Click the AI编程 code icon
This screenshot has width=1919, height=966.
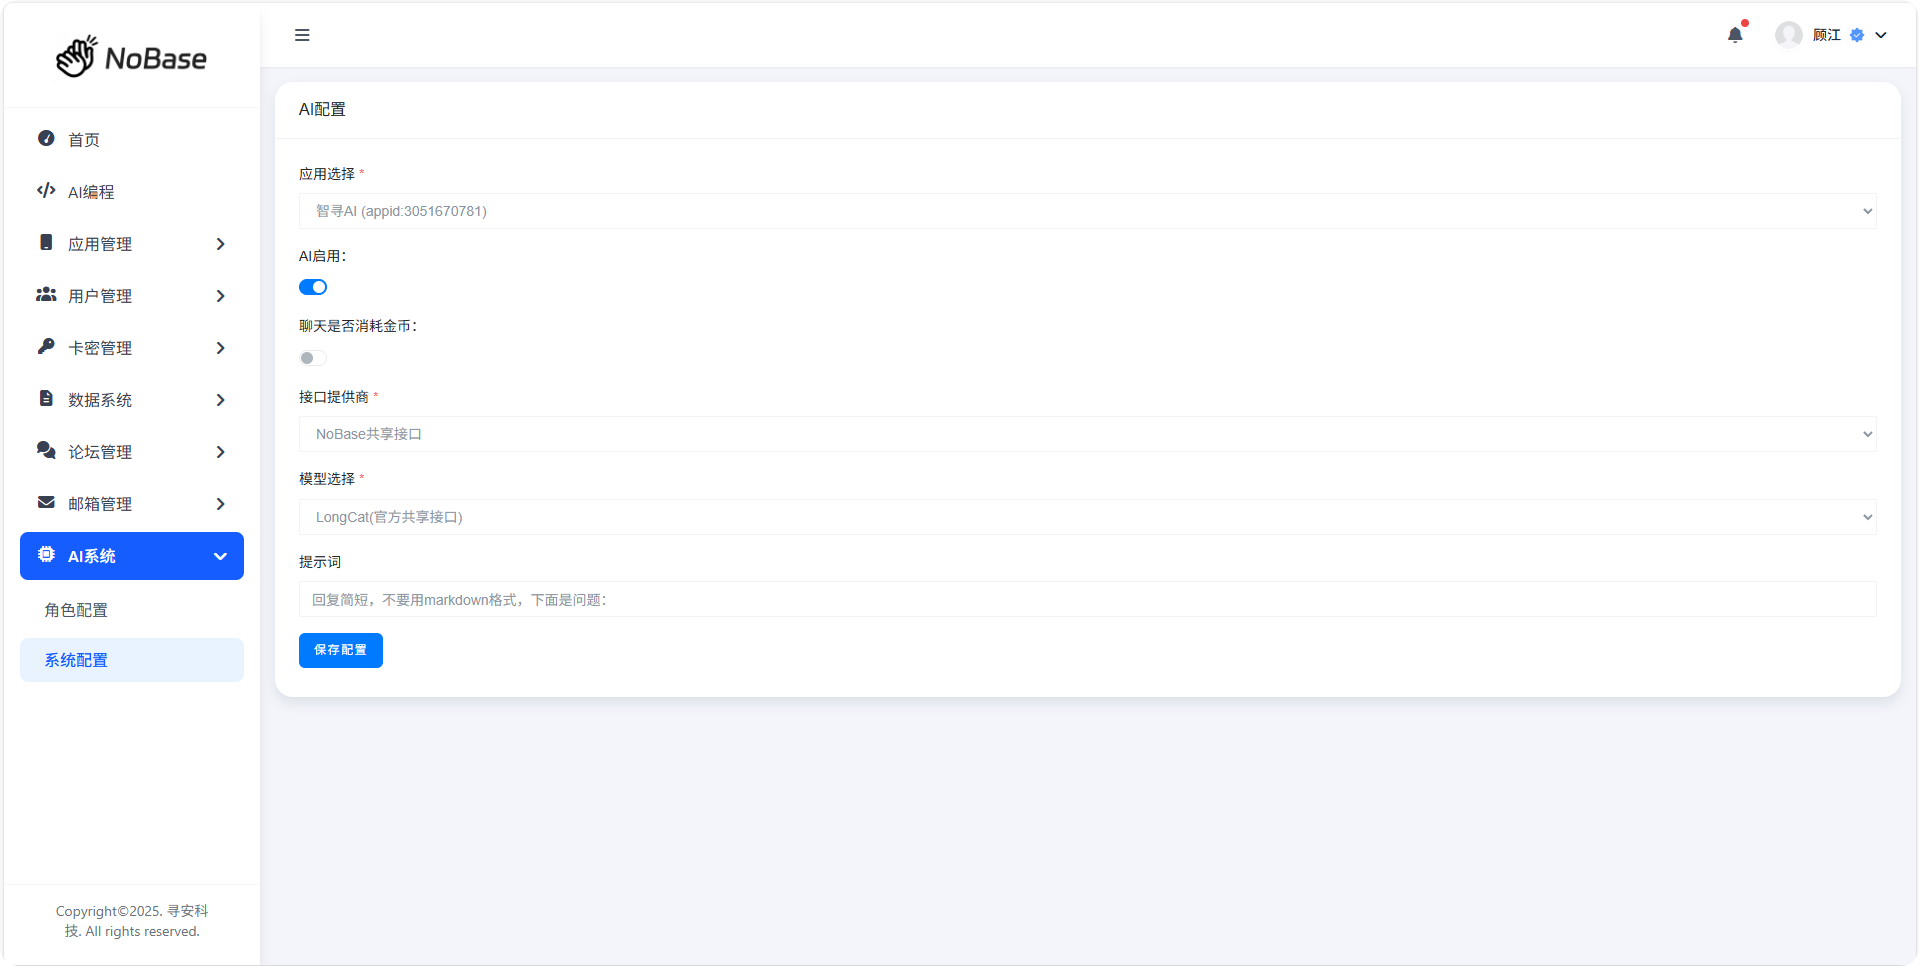point(46,191)
